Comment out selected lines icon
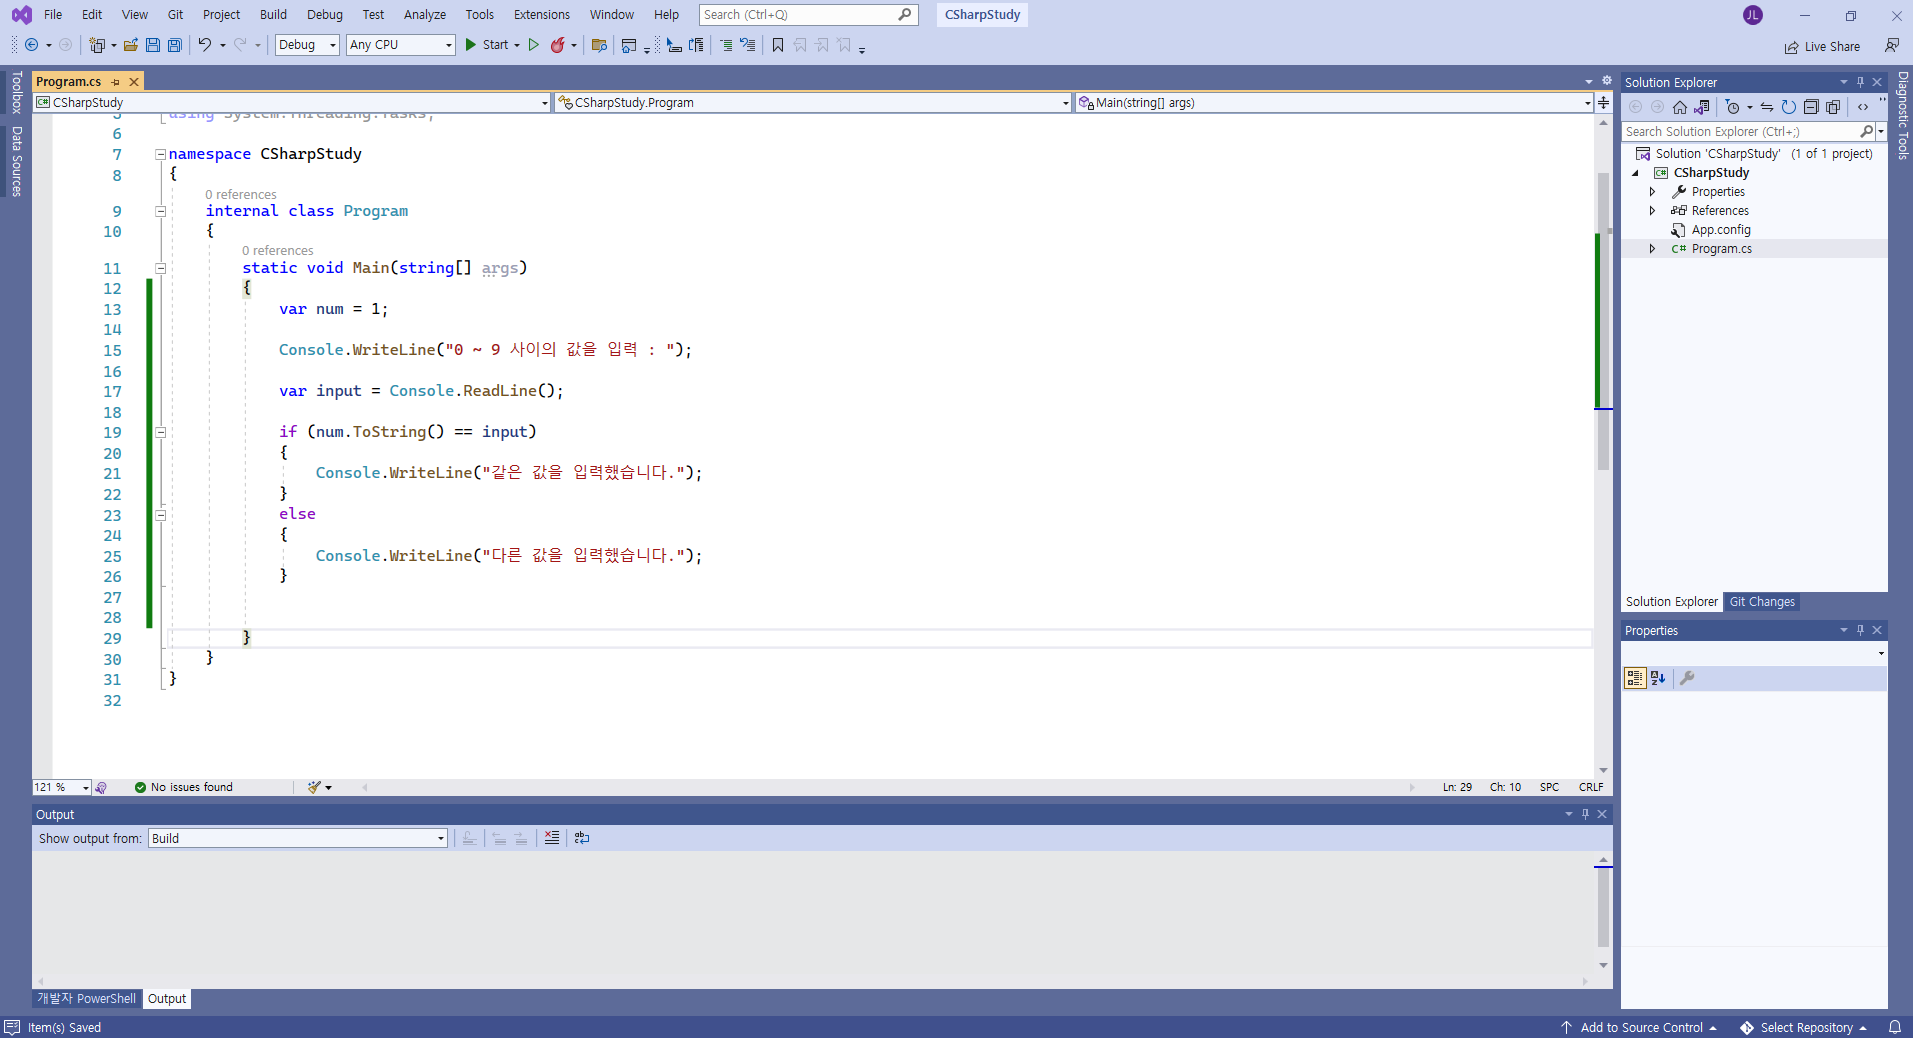 click(x=726, y=45)
